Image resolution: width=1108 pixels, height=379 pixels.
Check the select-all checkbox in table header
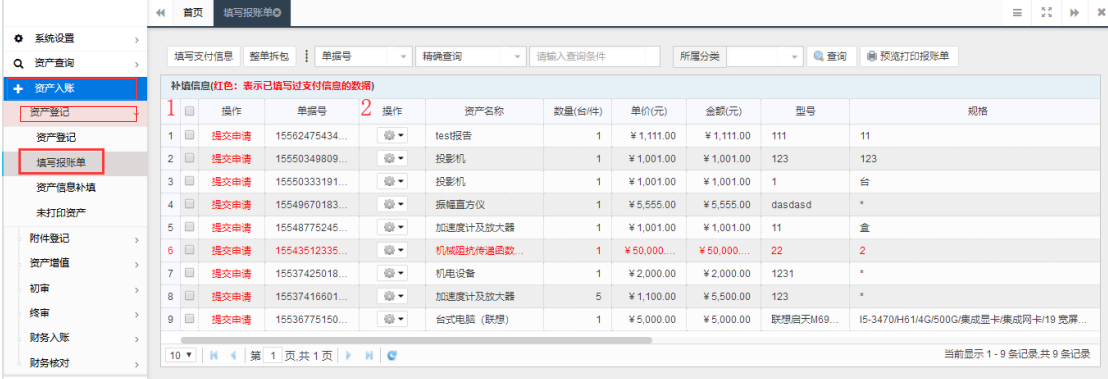click(189, 111)
